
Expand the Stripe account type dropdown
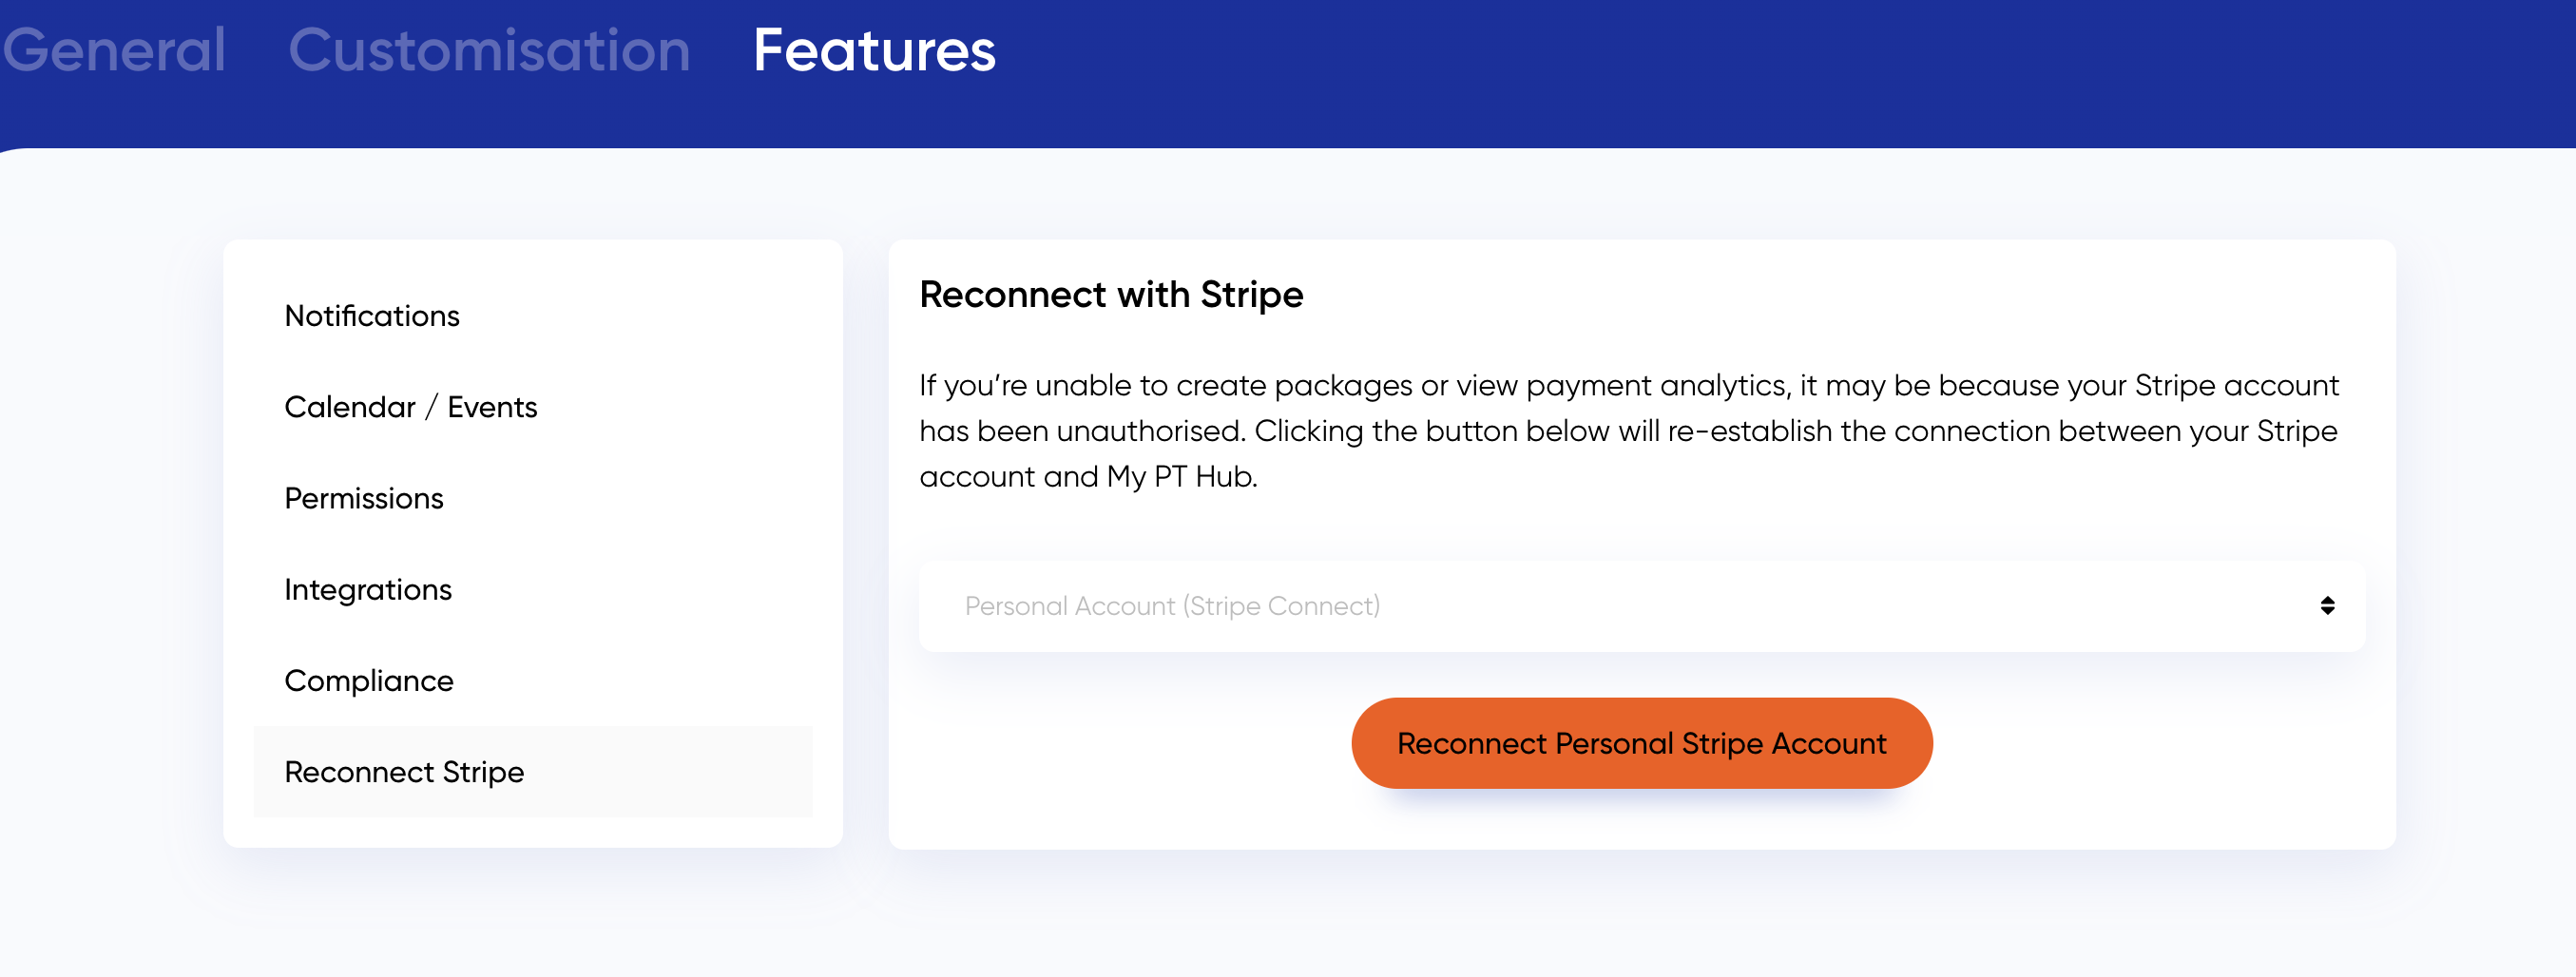tap(1642, 606)
